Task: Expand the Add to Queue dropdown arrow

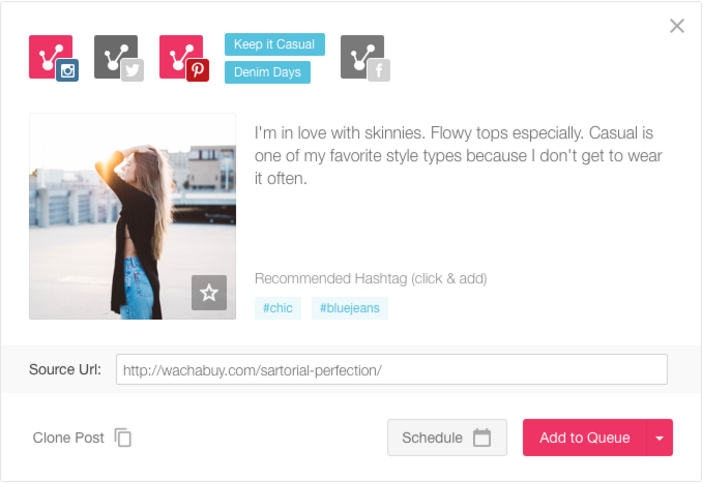Action: click(x=659, y=438)
